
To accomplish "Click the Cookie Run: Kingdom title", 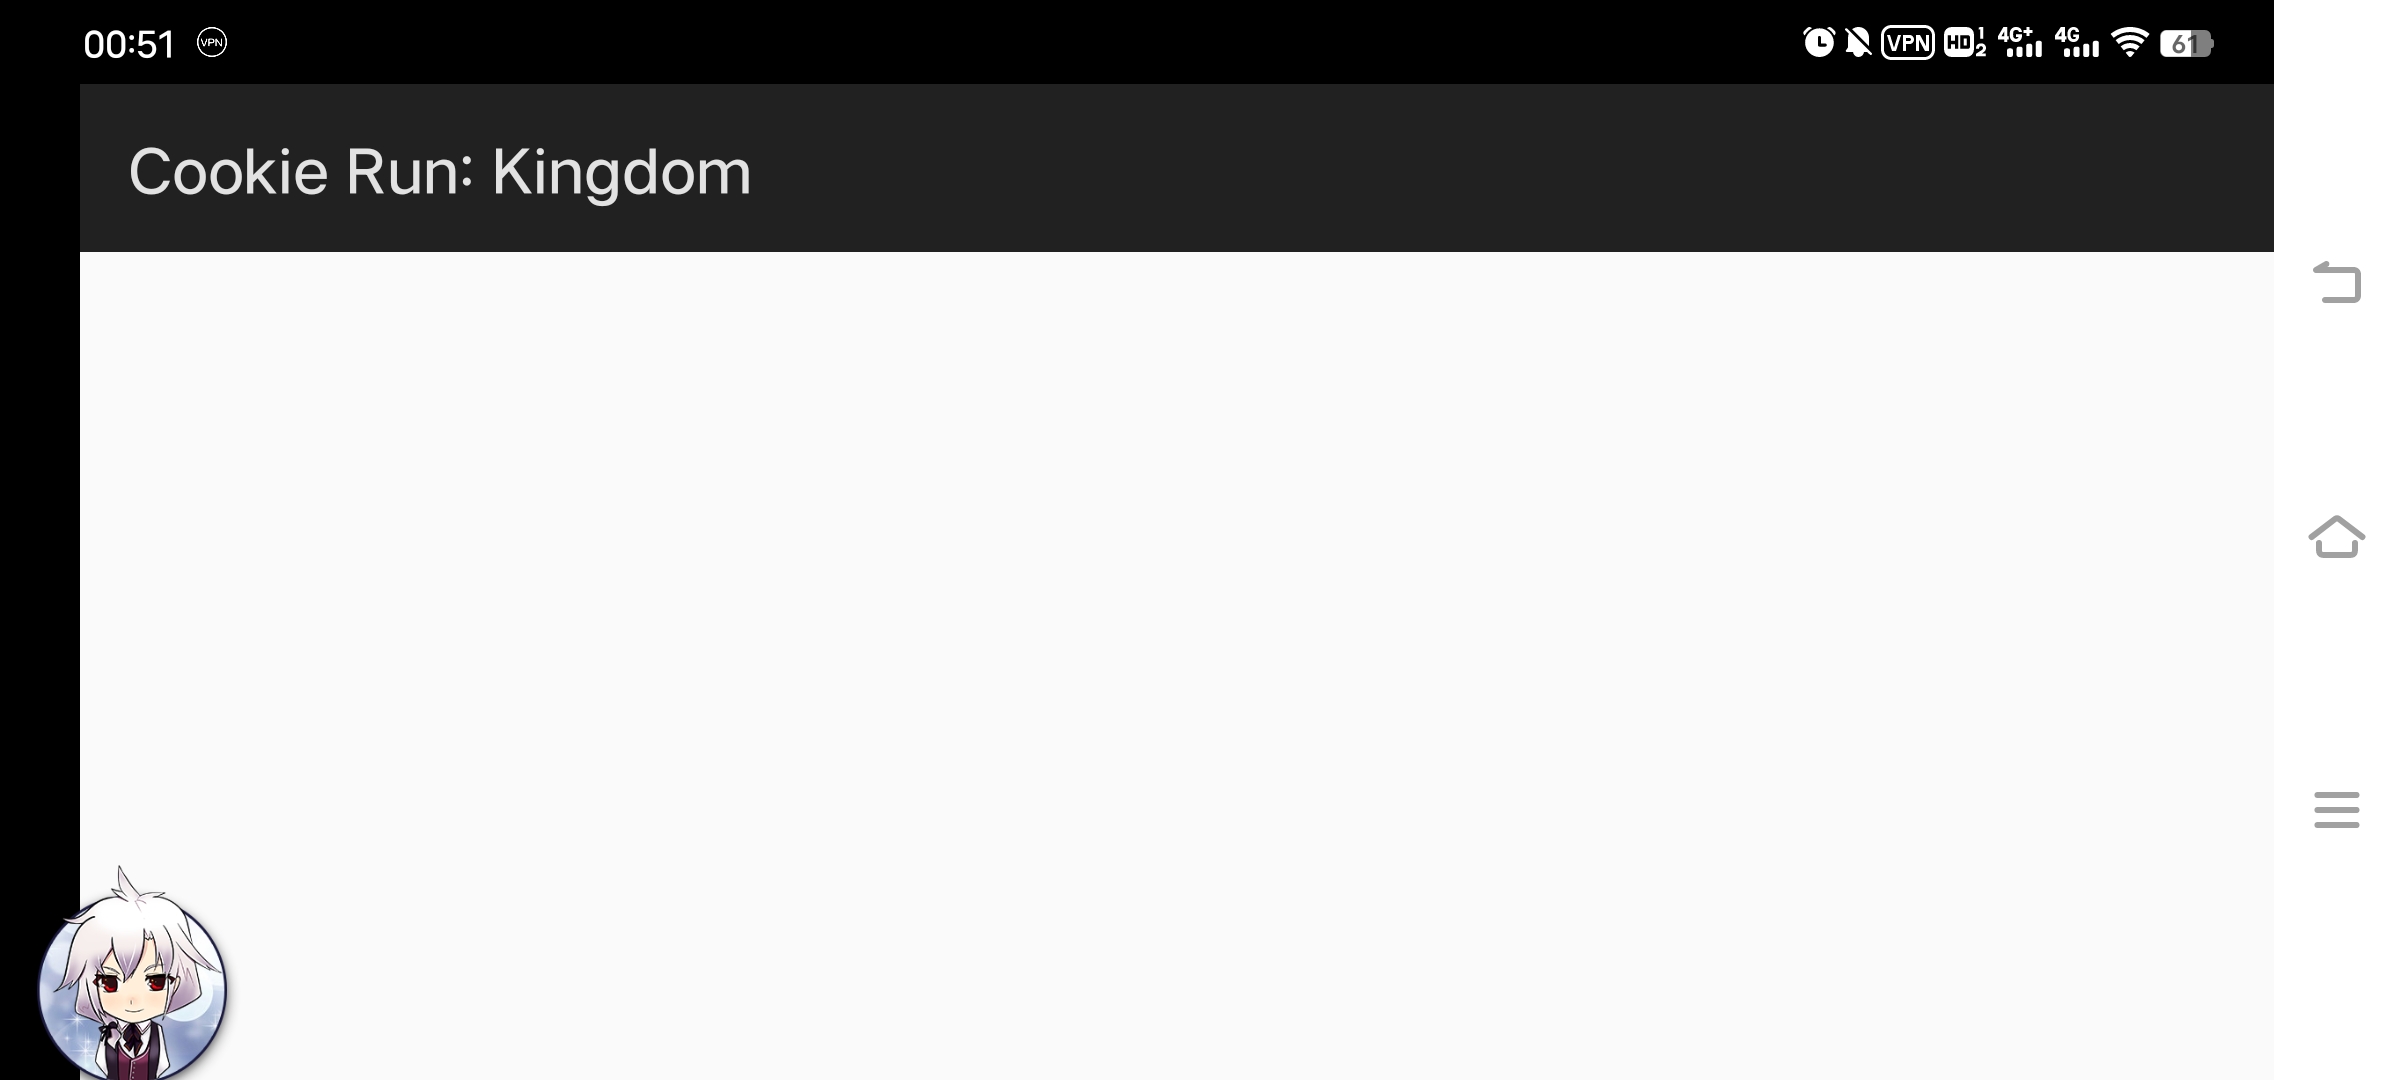I will [x=440, y=171].
